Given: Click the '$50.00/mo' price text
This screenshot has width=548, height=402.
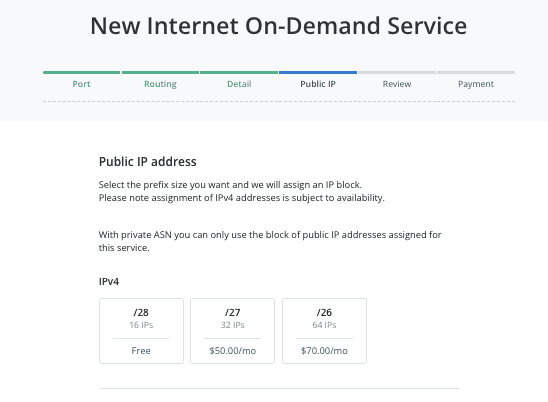Looking at the screenshot, I should [x=232, y=351].
